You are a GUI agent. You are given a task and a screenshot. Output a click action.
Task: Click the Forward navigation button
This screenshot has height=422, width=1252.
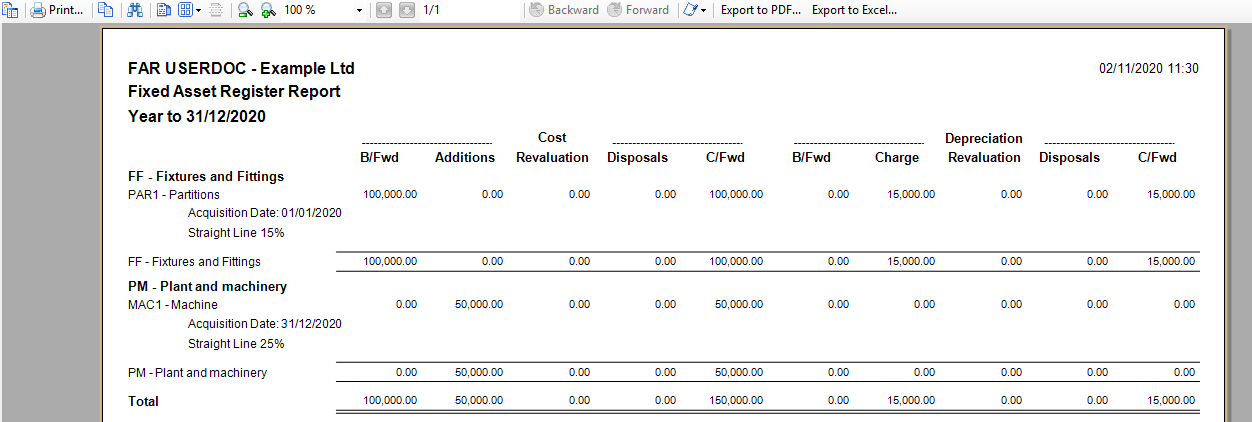(x=639, y=10)
